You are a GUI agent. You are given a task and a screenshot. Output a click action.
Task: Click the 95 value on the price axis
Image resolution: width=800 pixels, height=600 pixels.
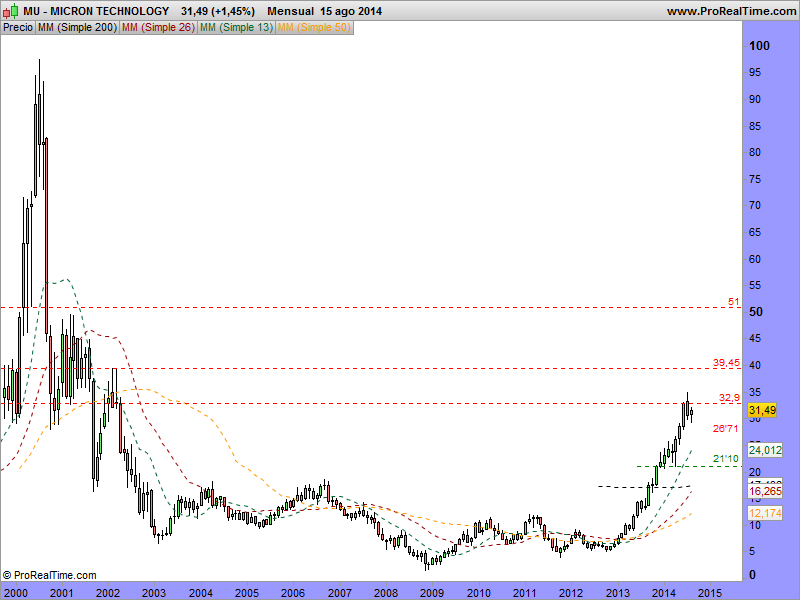(x=755, y=72)
